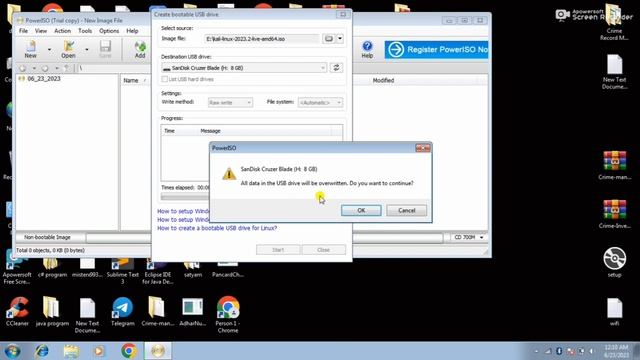Open New Text Document icon at right
This screenshot has height=360, width=640.
coord(614,71)
